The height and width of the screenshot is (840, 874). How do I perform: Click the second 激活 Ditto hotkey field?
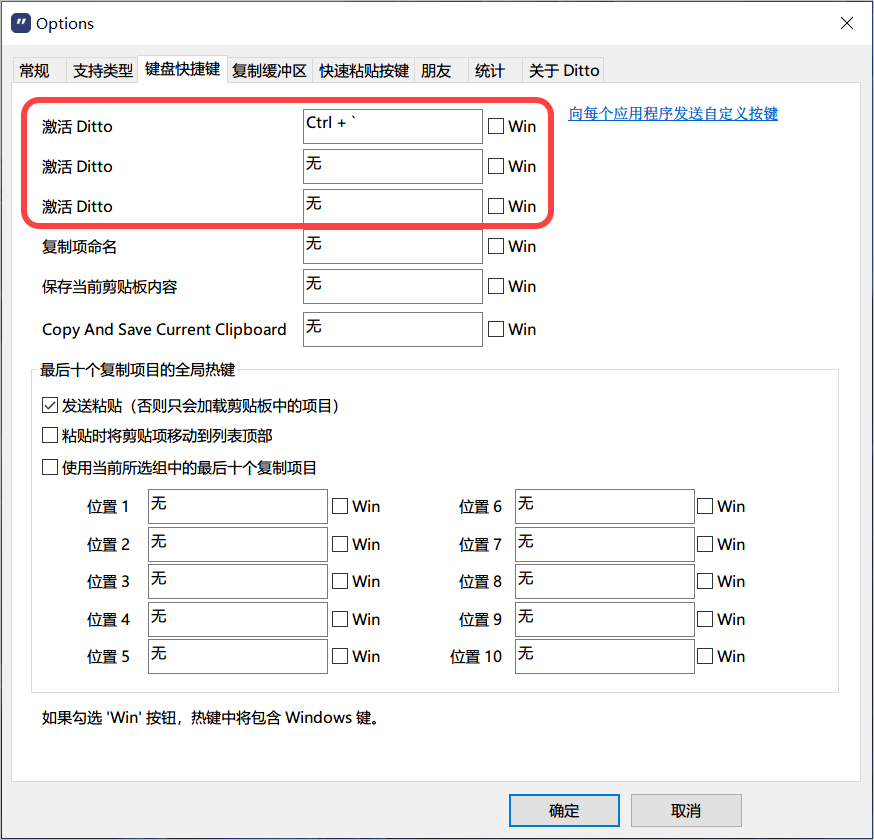(392, 166)
